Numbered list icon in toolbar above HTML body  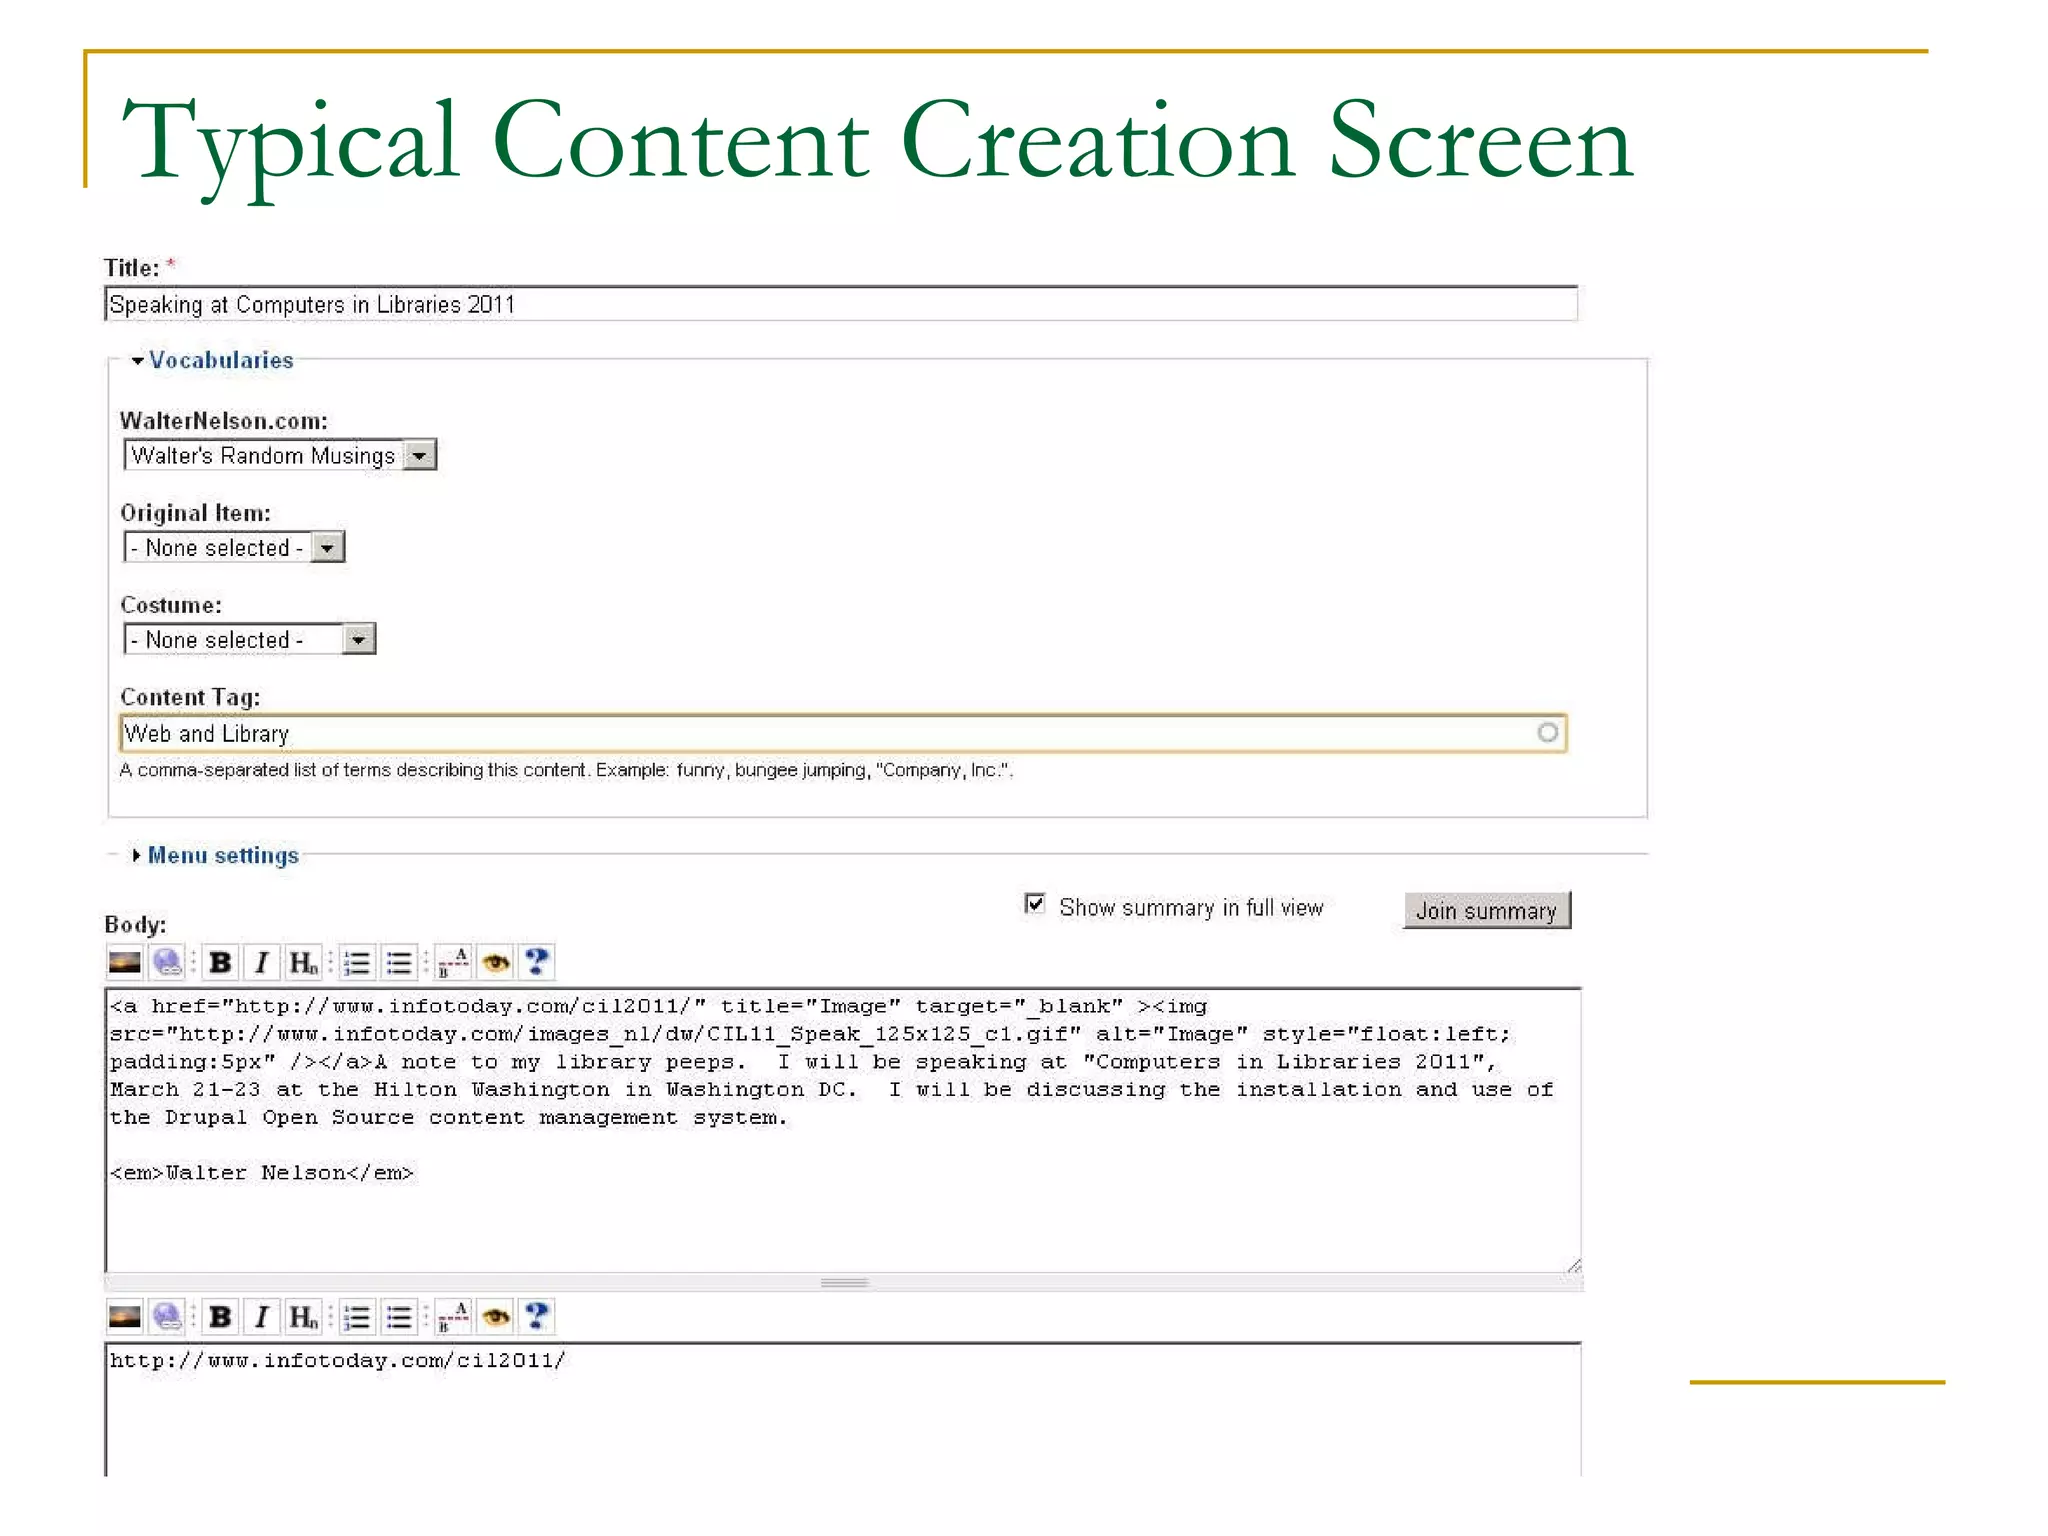click(x=357, y=962)
